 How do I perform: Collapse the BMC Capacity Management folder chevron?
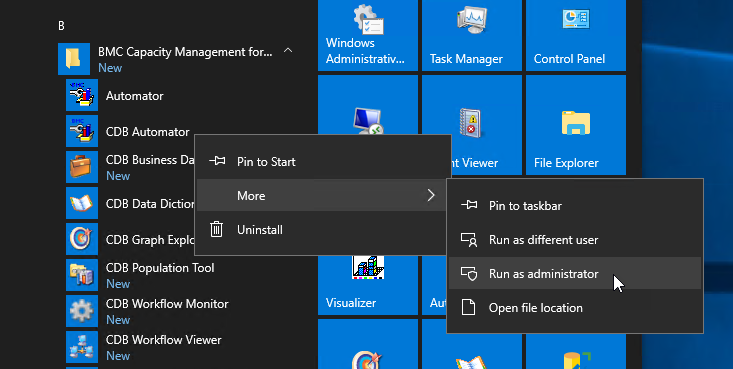[288, 50]
